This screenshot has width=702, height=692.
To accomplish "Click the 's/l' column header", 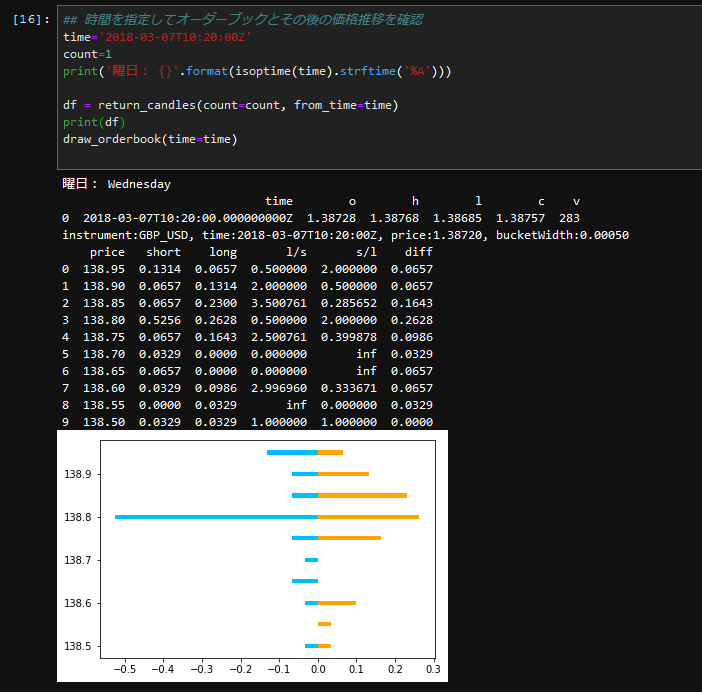I will click(x=366, y=252).
